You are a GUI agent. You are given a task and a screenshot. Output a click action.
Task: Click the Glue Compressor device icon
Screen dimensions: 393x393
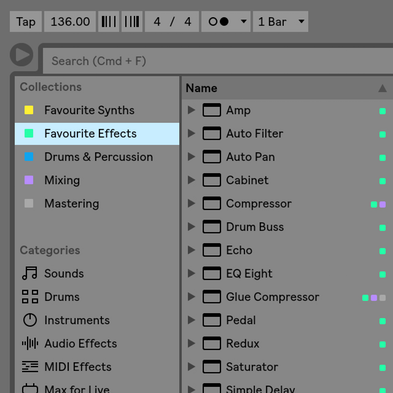coord(212,297)
